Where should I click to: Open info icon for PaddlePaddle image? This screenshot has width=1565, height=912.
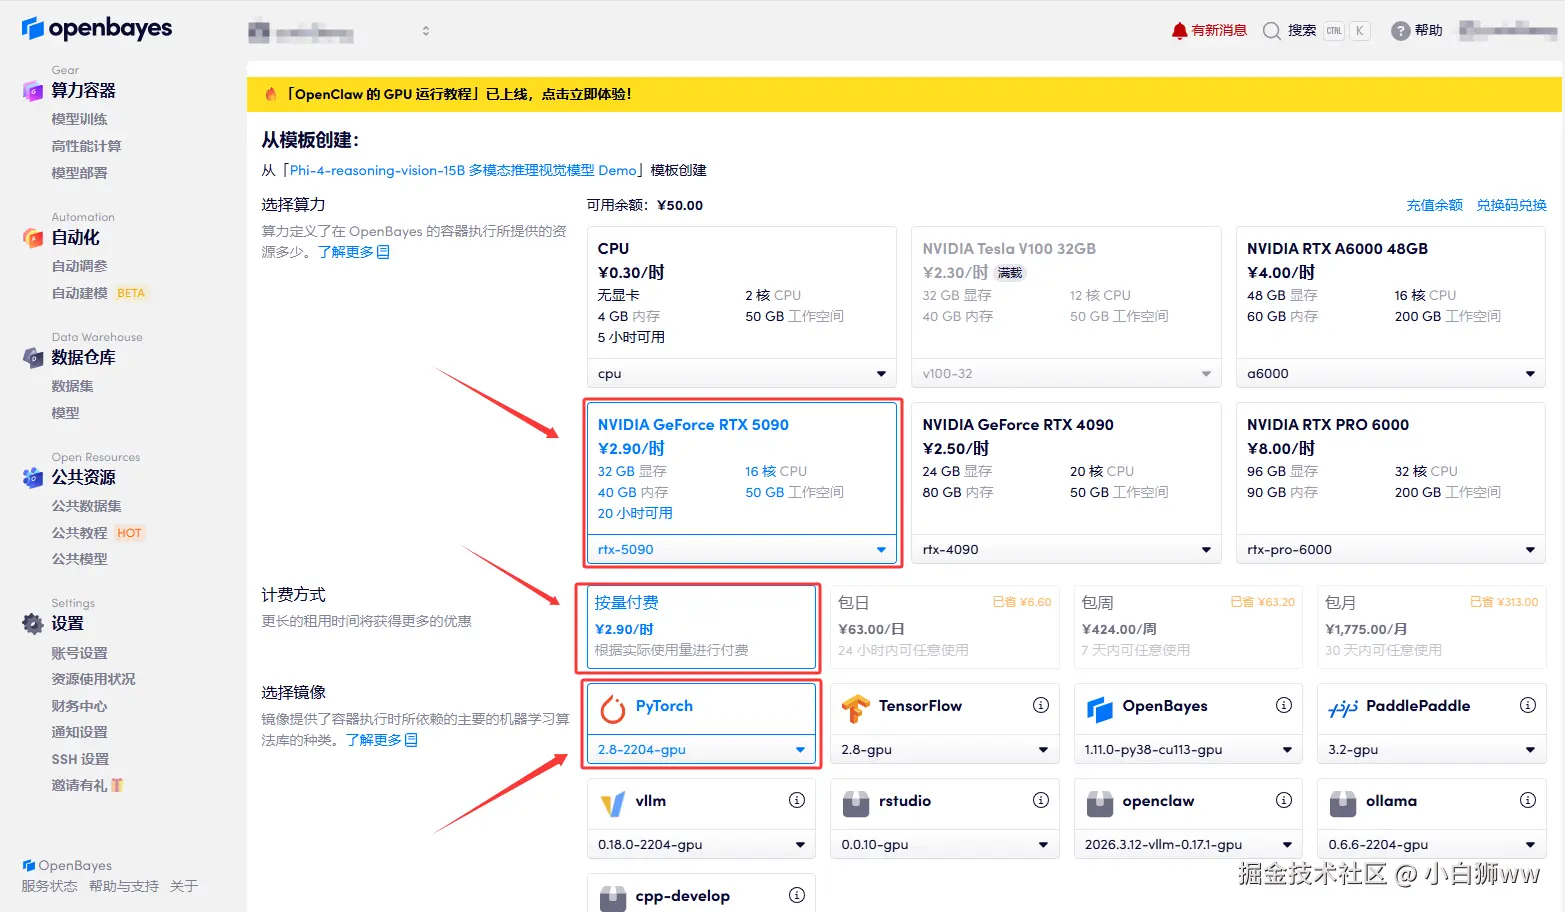(x=1528, y=705)
